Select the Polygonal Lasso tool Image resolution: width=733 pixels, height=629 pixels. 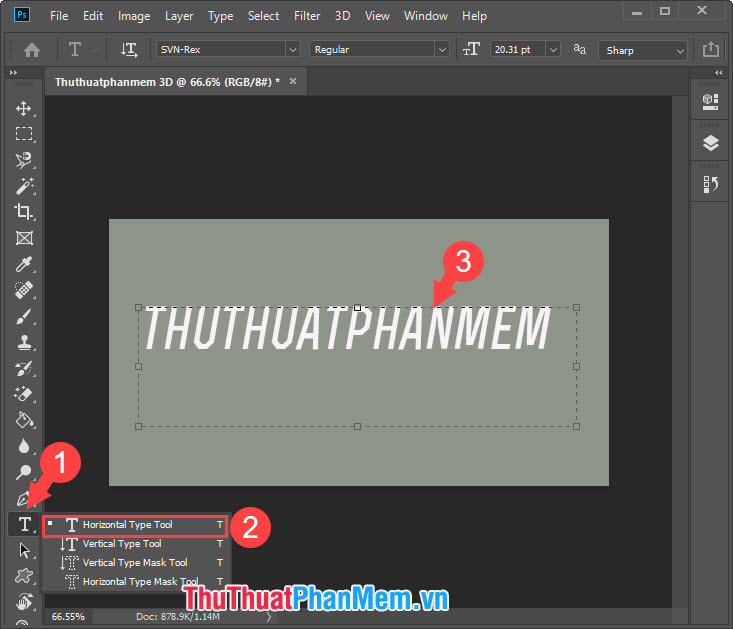[x=24, y=160]
